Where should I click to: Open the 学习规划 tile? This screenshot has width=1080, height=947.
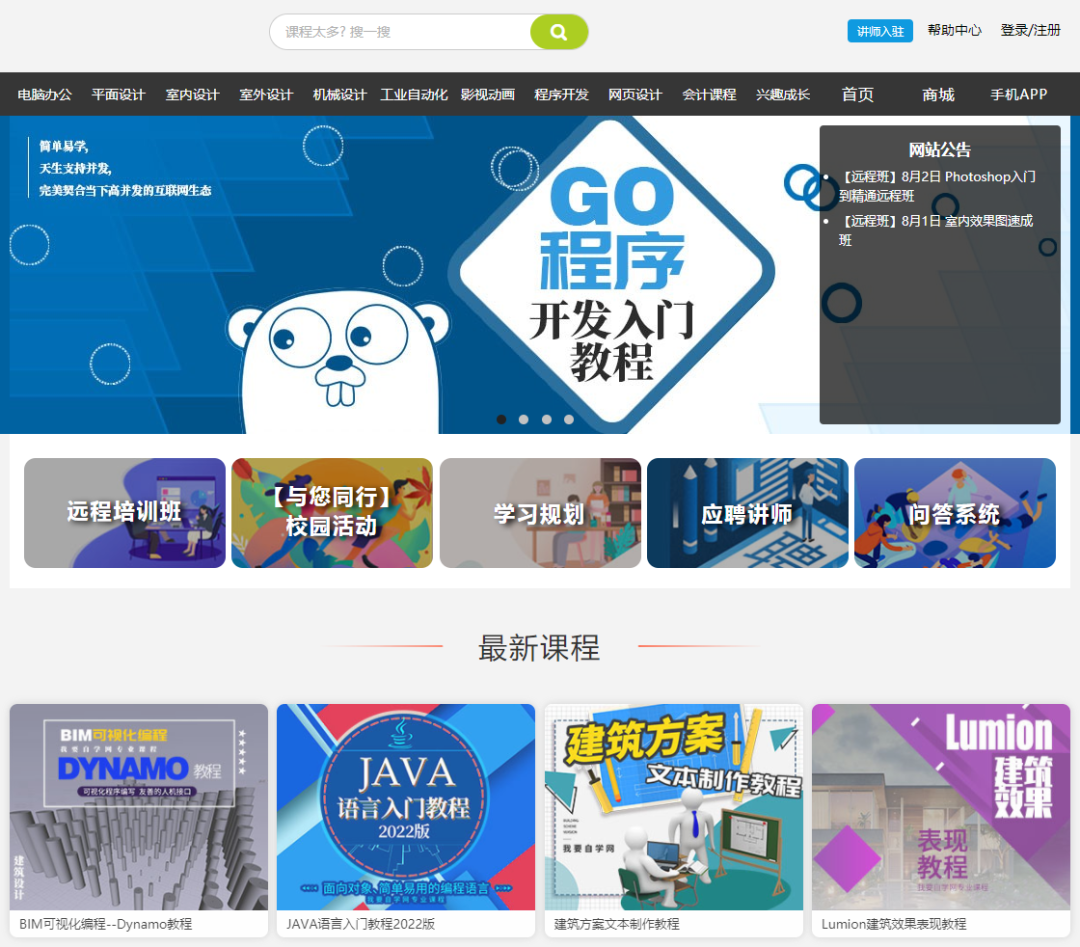coord(540,513)
